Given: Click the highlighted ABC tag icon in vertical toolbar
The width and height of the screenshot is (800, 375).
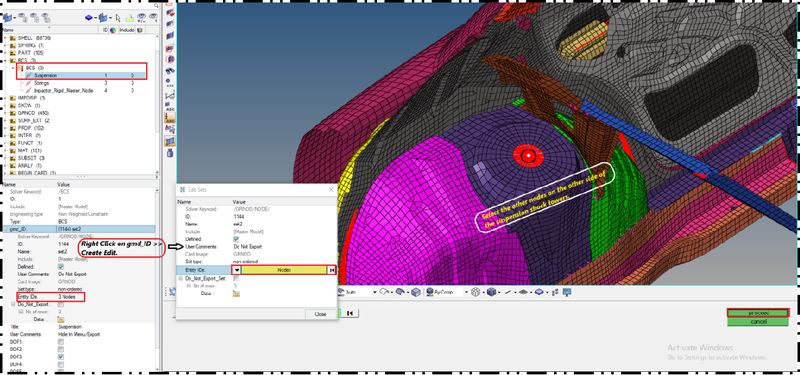Looking at the screenshot, I should click(170, 117).
